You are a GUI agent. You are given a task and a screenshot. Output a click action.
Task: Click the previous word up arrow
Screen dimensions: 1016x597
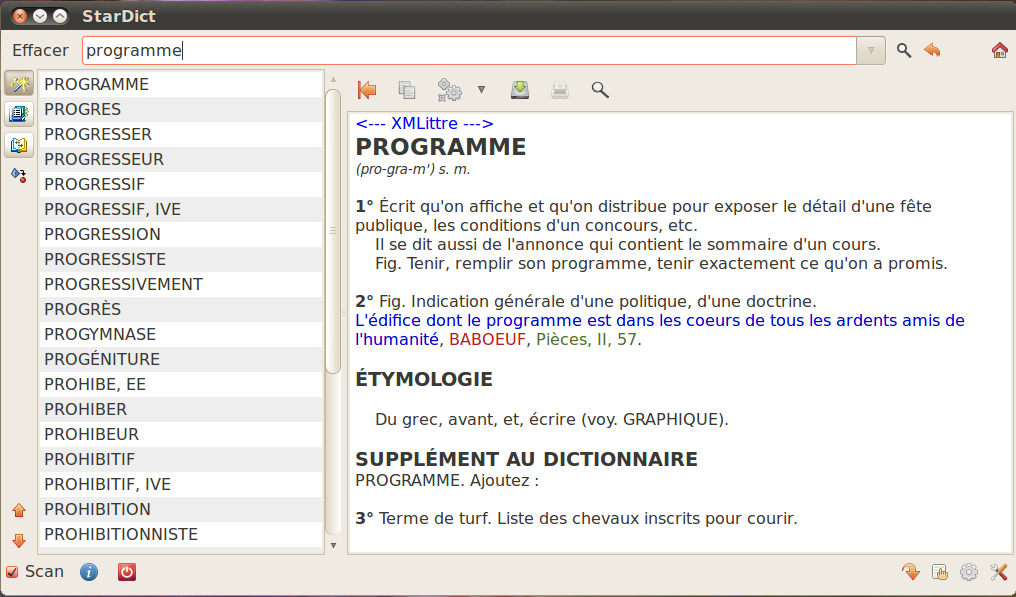pyautogui.click(x=19, y=511)
